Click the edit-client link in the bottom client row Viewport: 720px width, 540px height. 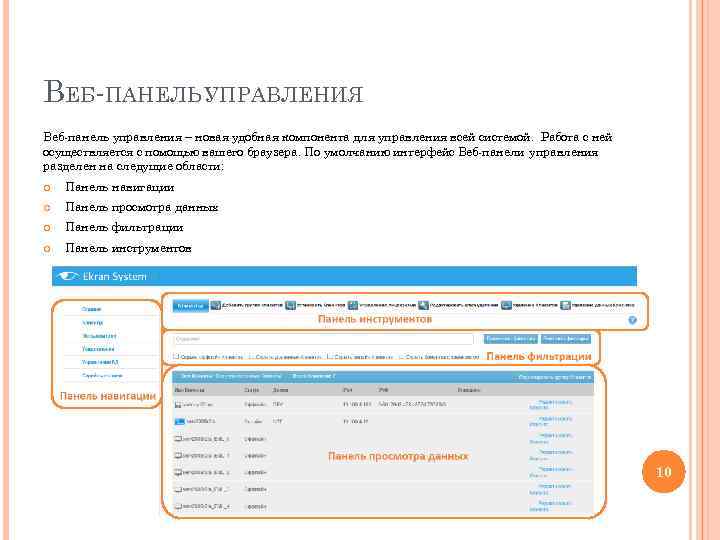[x=551, y=506]
